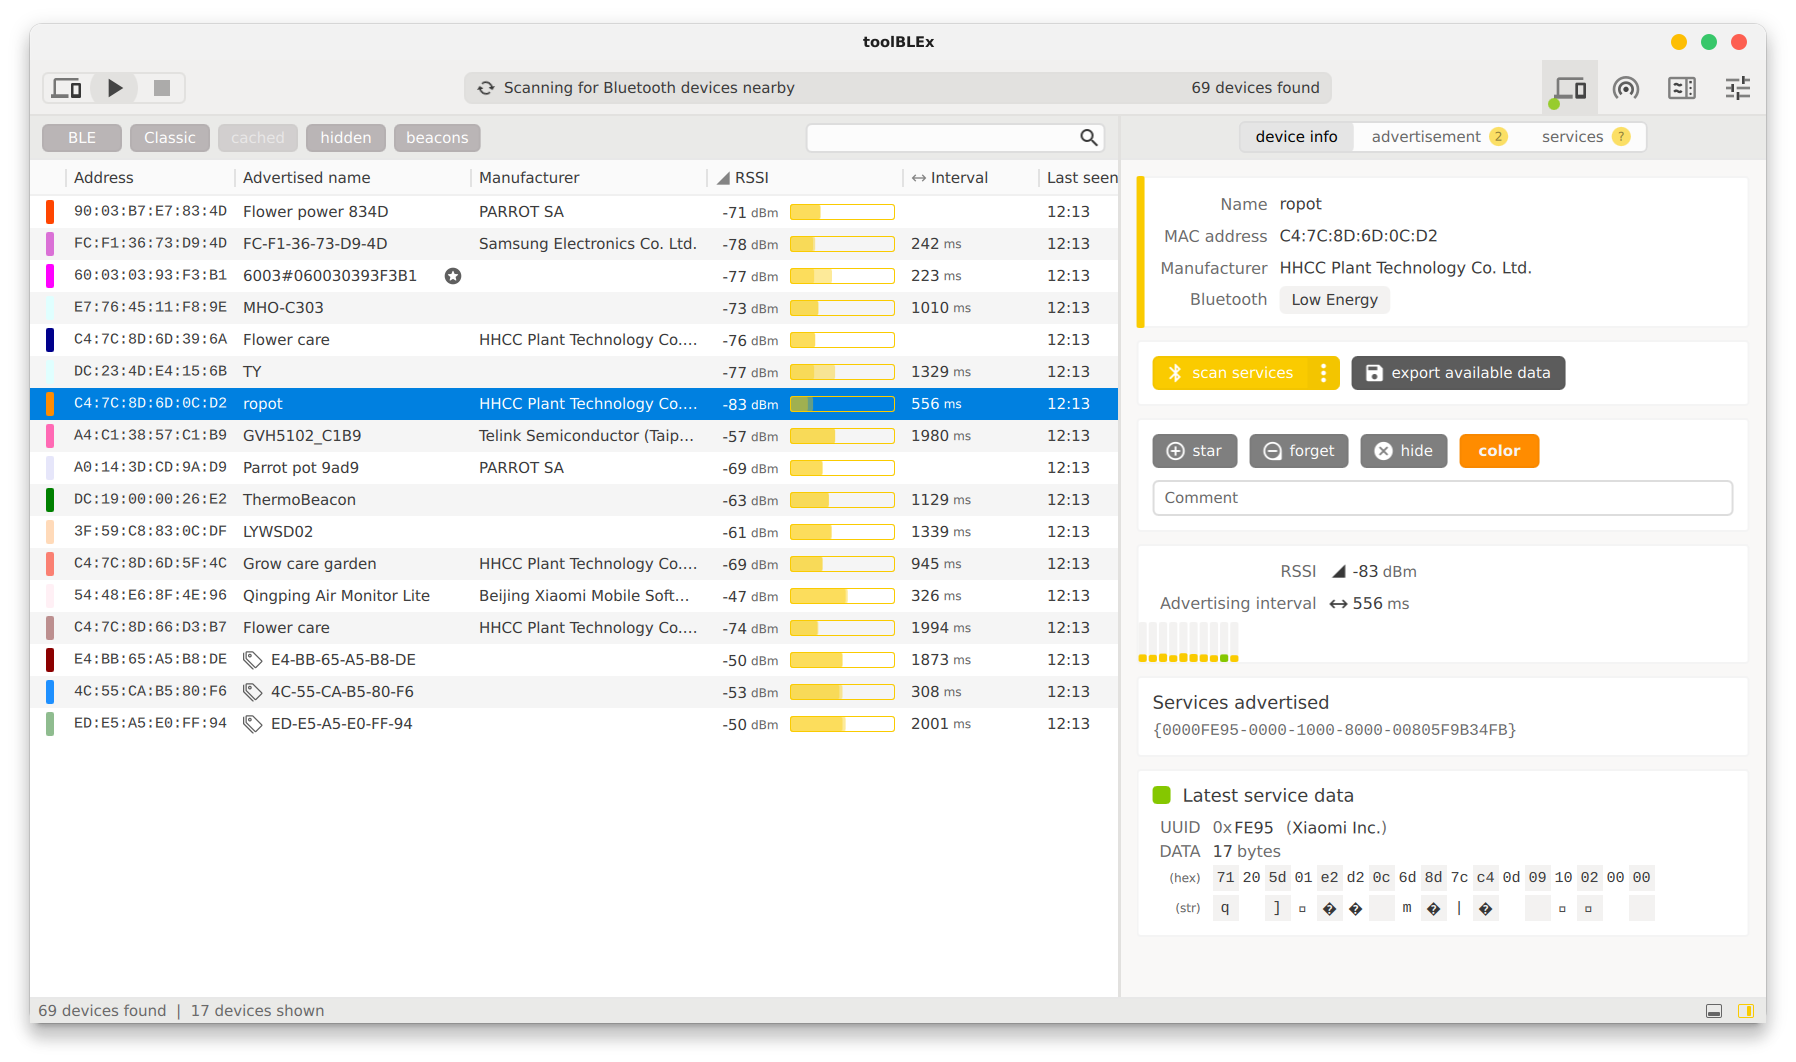Toggle the beacons filter
The image size is (1796, 1062).
click(437, 138)
